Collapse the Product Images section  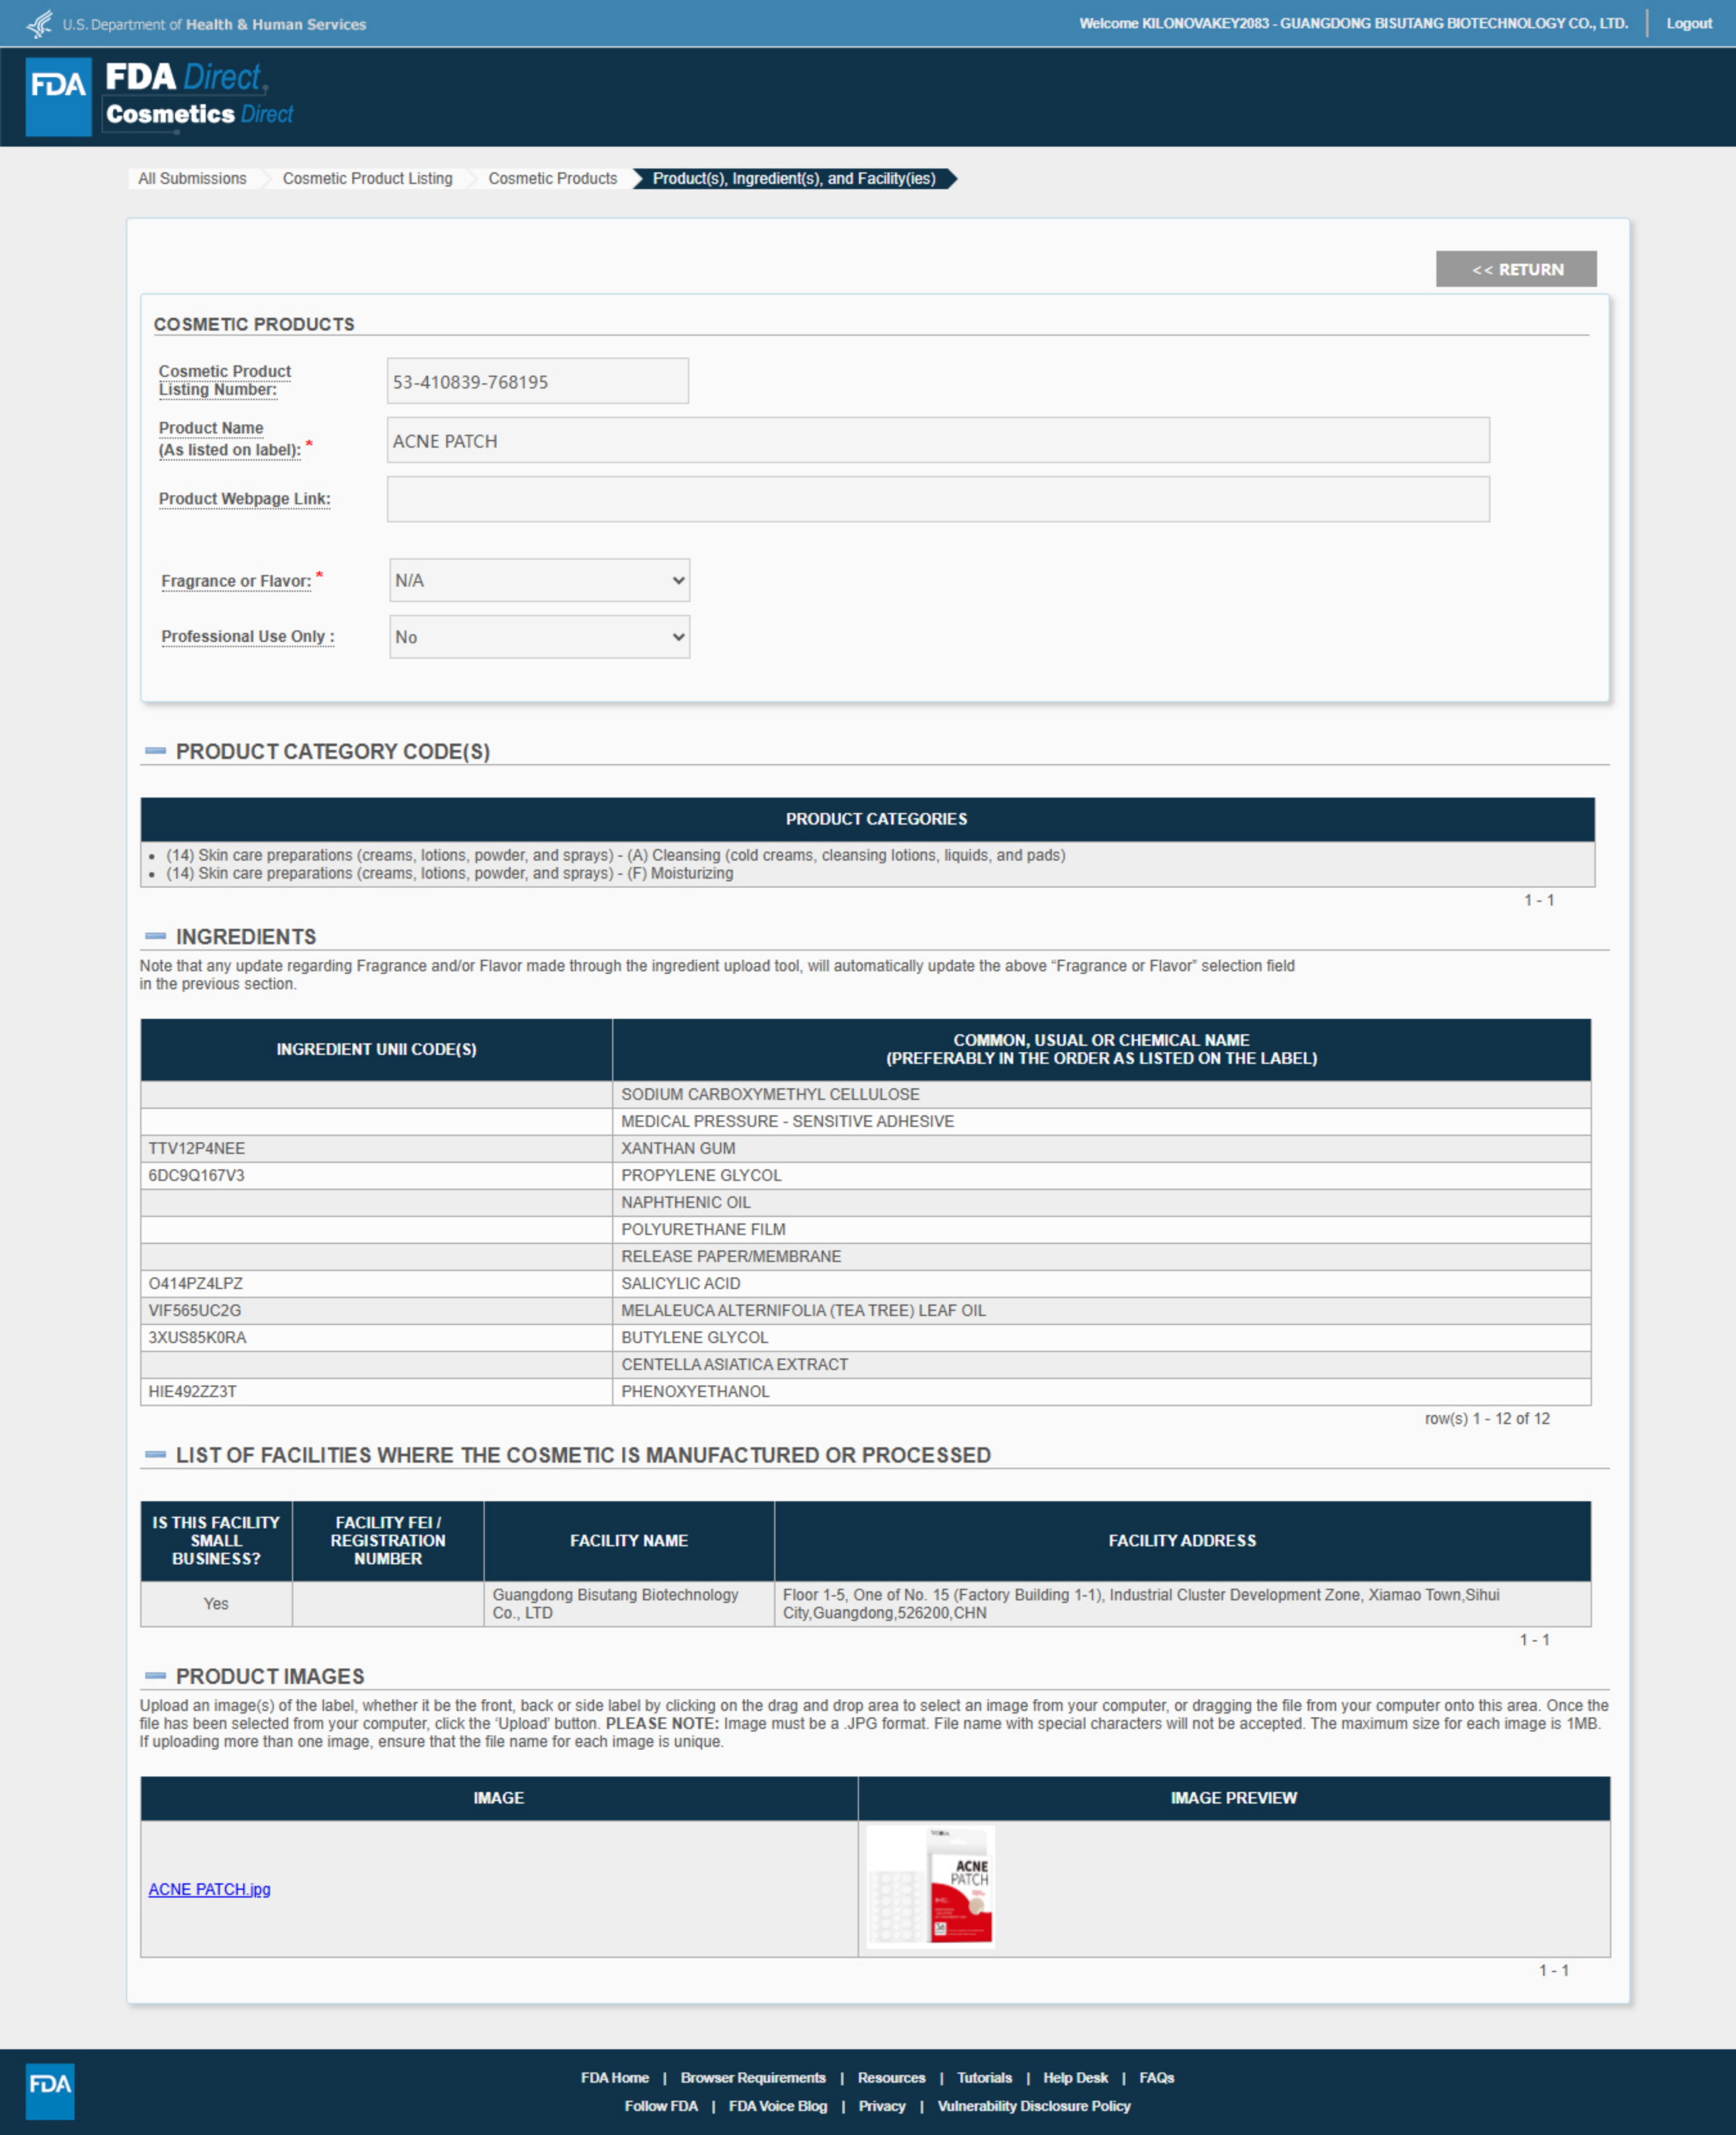coord(155,1676)
